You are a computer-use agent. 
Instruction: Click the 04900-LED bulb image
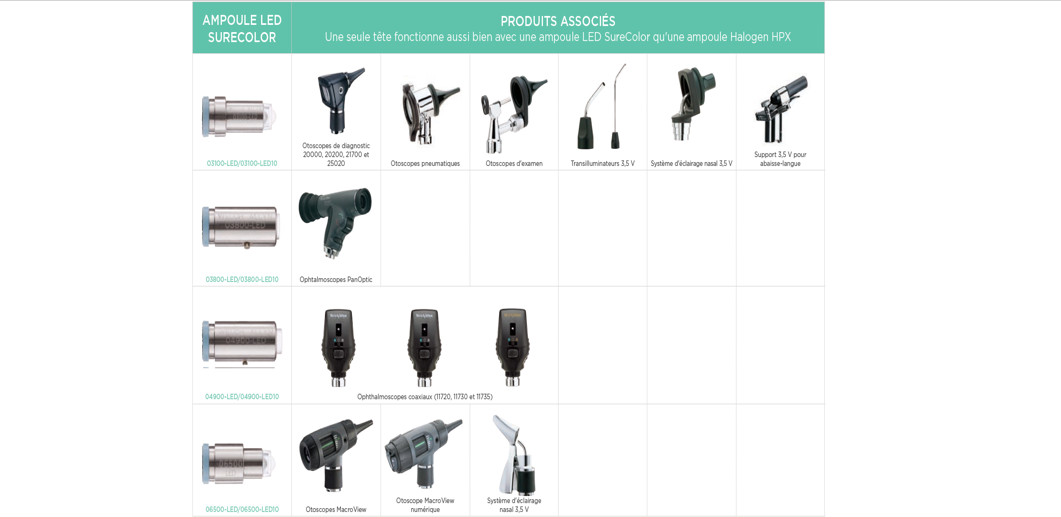point(242,343)
